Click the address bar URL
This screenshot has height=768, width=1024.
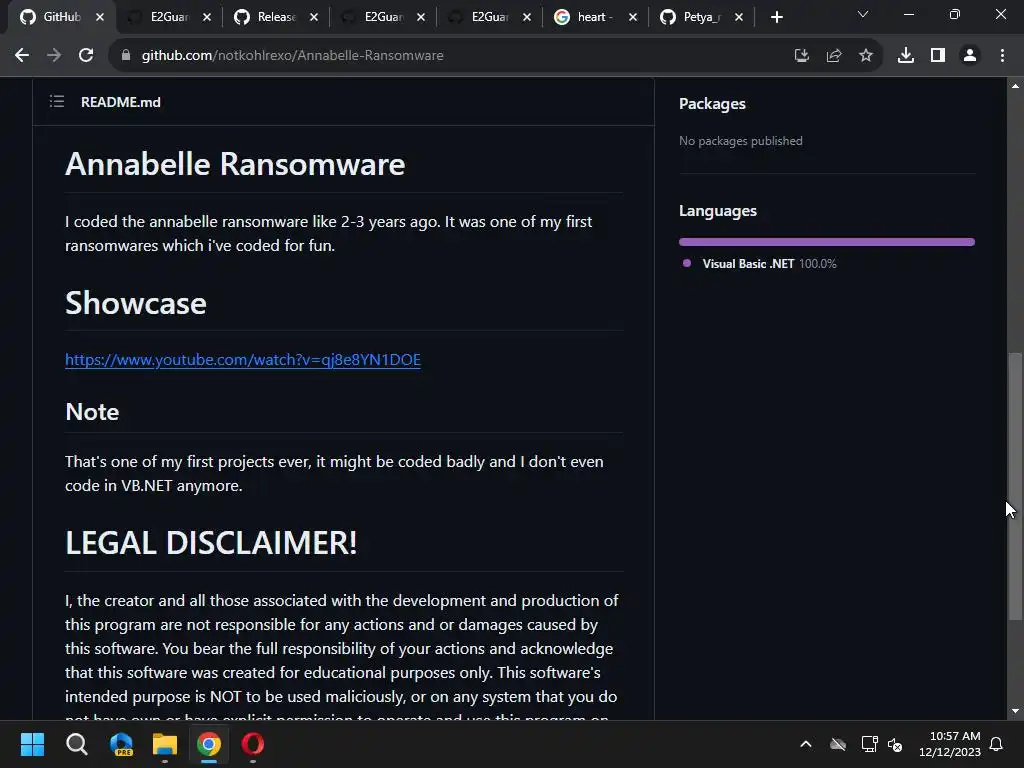point(293,56)
